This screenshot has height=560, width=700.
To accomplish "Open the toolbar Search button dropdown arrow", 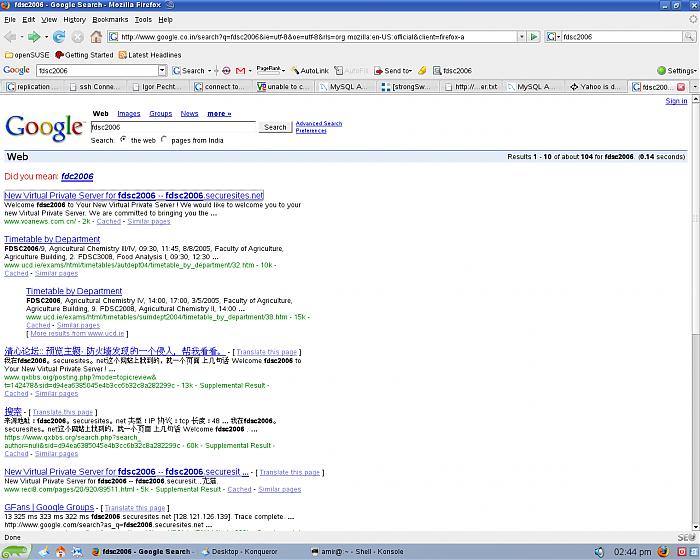I will click(x=209, y=71).
